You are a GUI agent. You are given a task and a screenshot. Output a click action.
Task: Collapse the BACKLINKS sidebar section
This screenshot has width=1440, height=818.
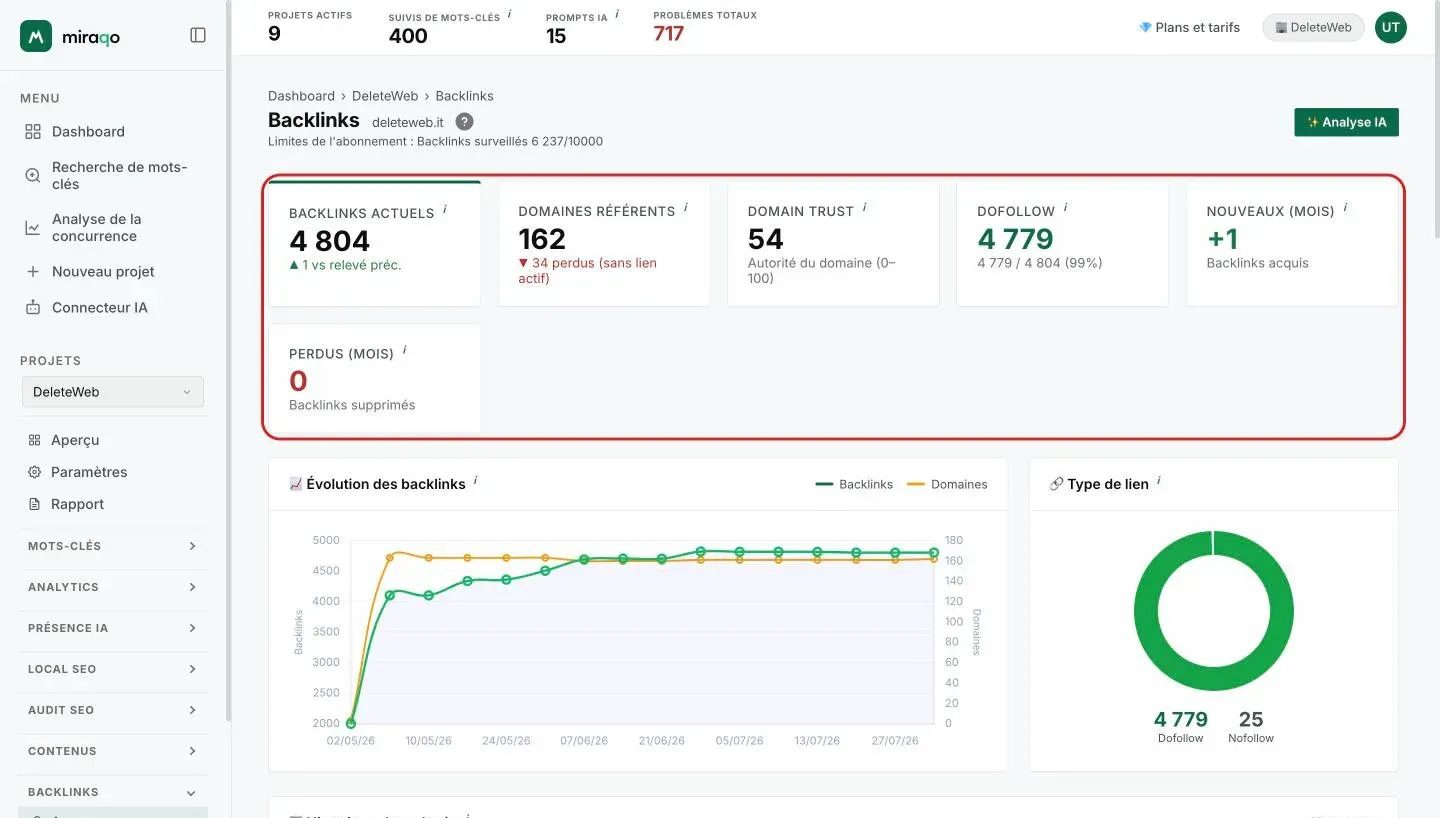click(113, 792)
